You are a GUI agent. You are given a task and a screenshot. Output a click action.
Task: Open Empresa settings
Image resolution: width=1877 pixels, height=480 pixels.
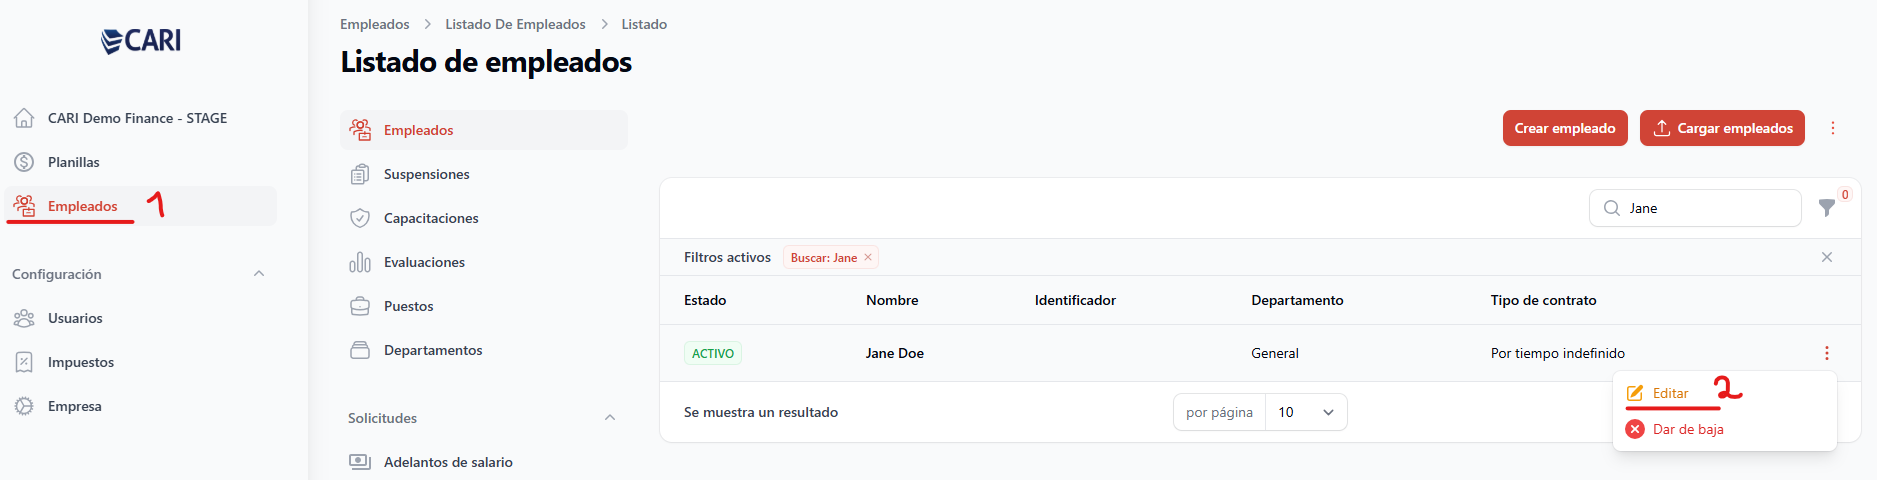[75, 406]
